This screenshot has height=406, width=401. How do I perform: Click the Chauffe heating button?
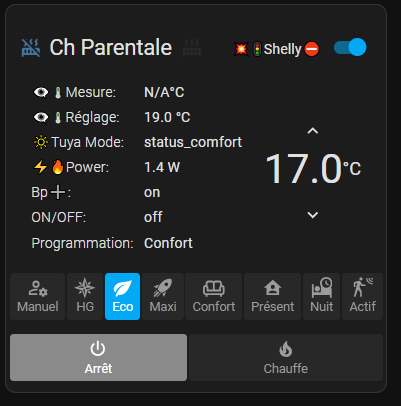(286, 357)
